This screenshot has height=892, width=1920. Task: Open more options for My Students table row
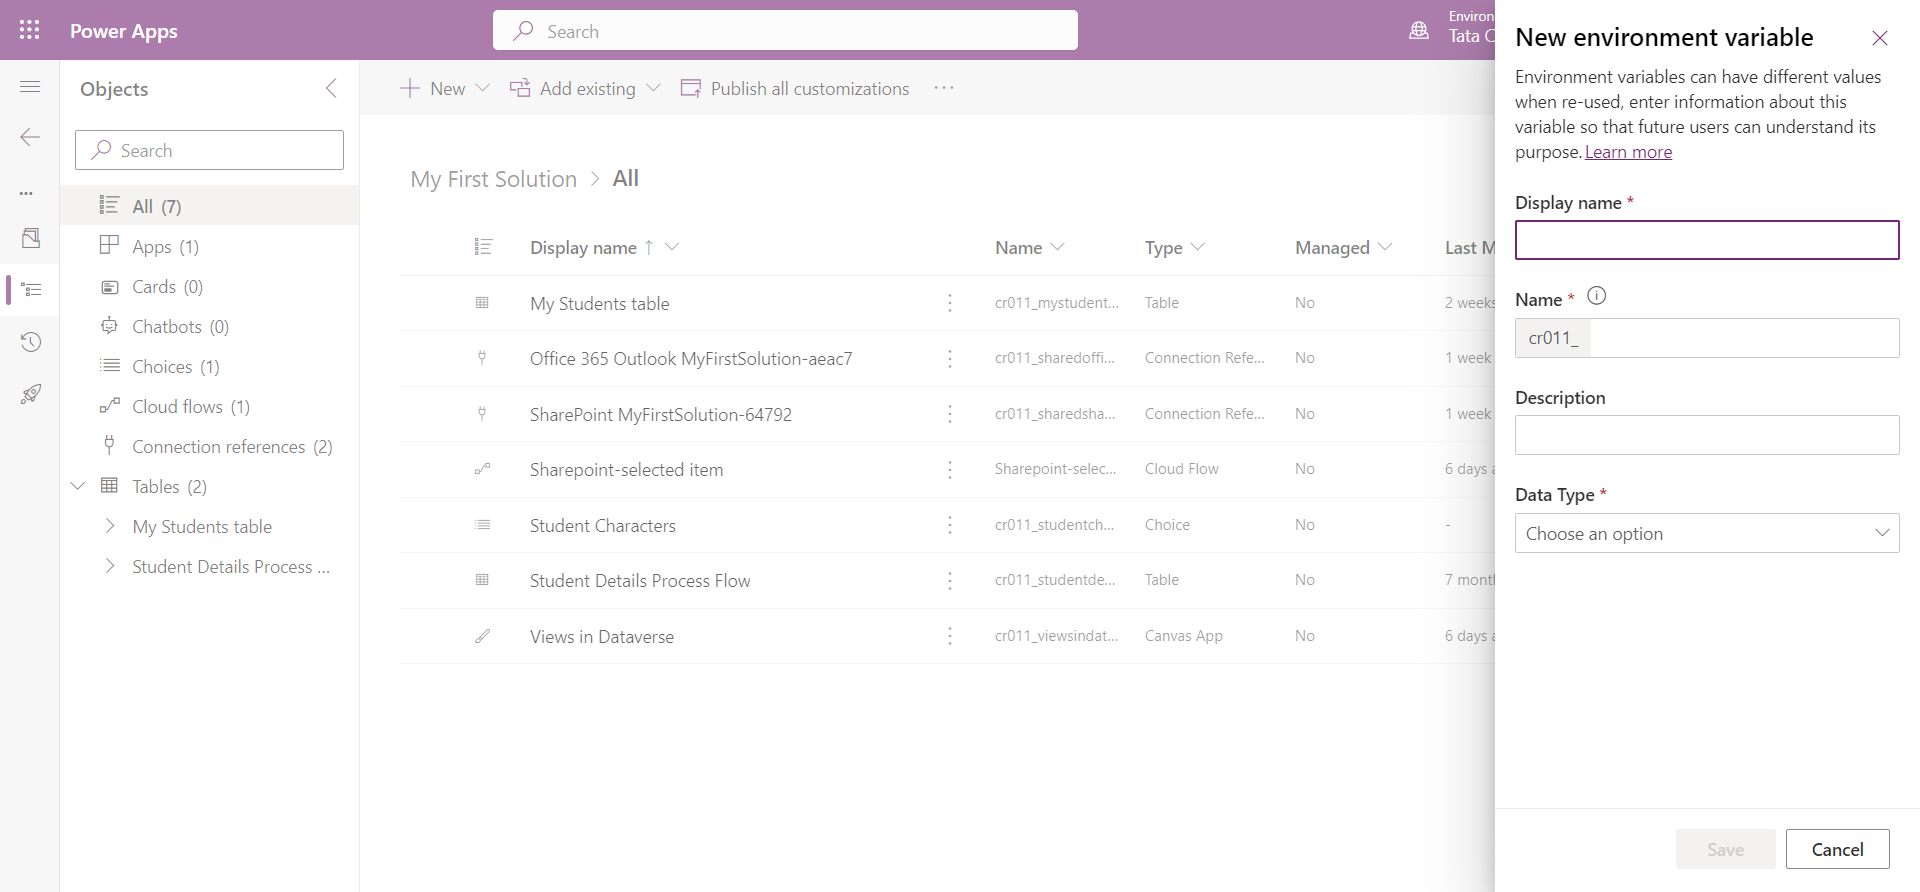click(x=950, y=303)
